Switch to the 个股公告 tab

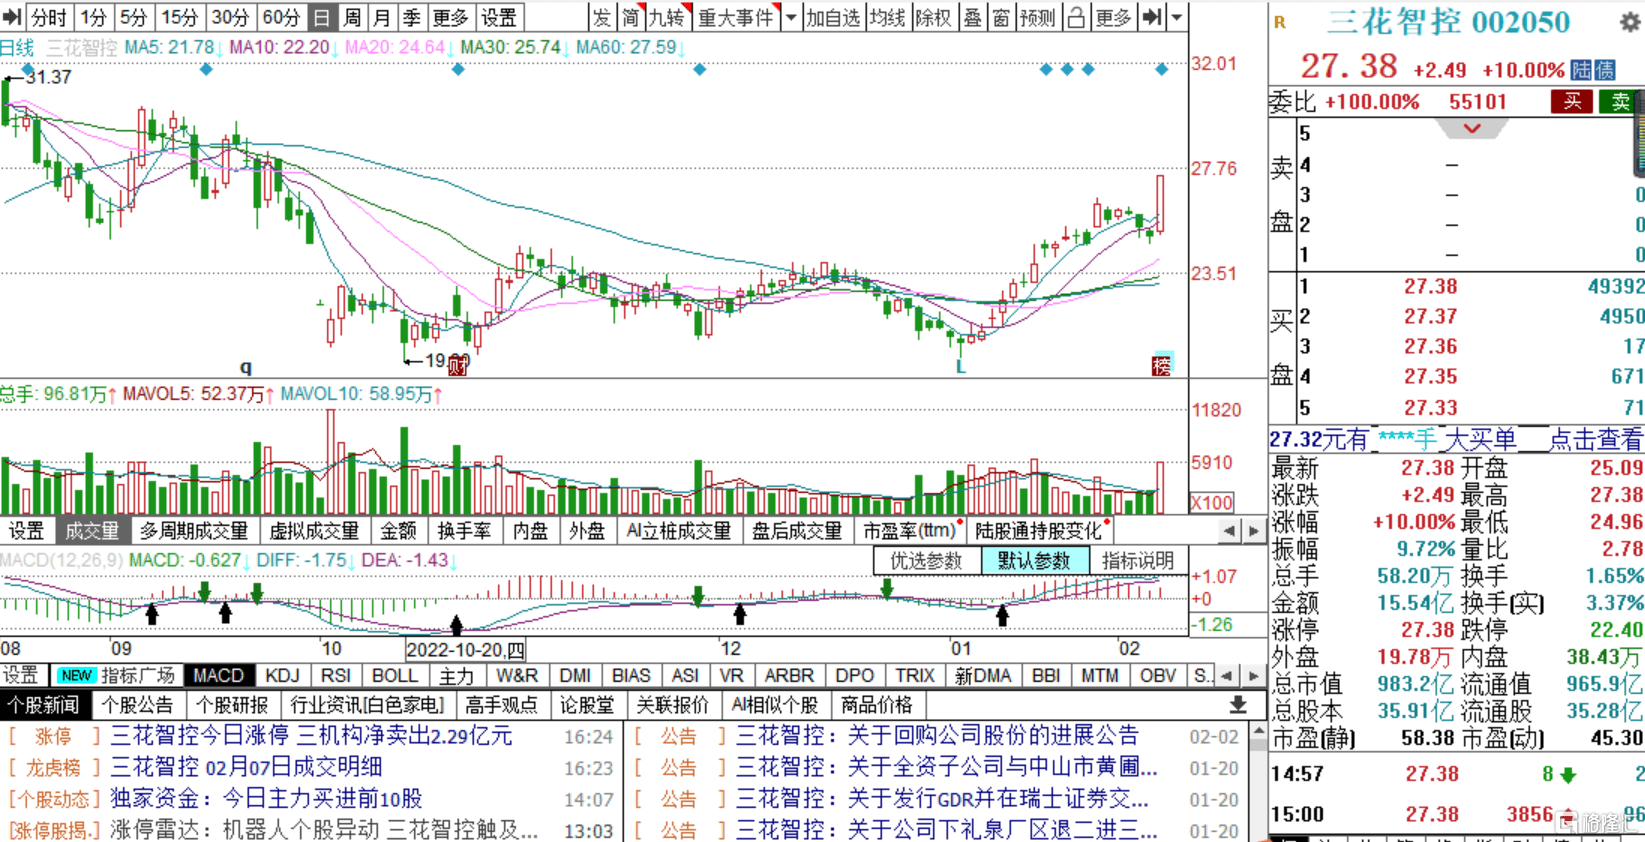click(137, 705)
